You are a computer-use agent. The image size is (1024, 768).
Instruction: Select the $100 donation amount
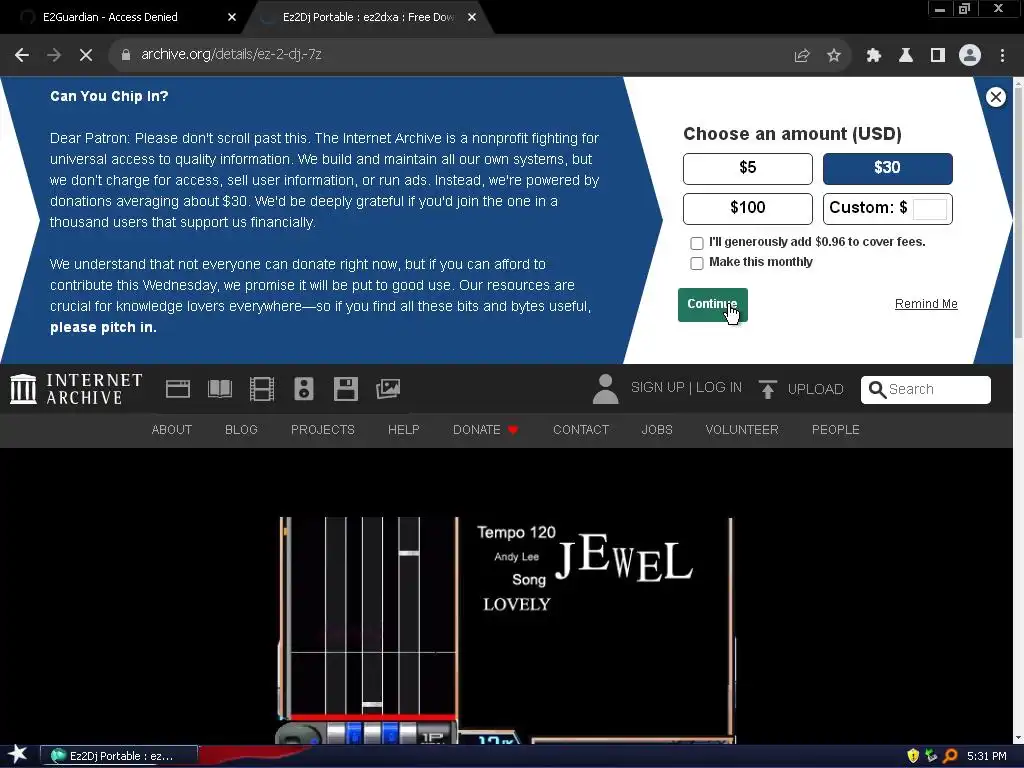[748, 209]
